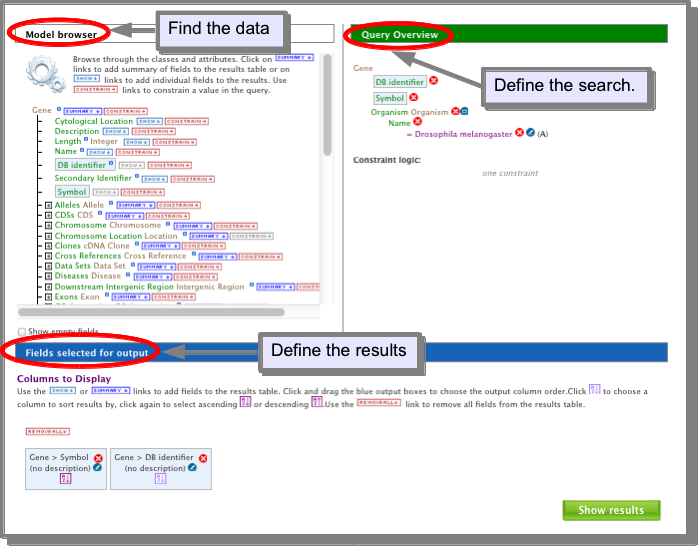Viewport: 698px width, 546px height.
Task: Click the Show results button
Action: 611,510
